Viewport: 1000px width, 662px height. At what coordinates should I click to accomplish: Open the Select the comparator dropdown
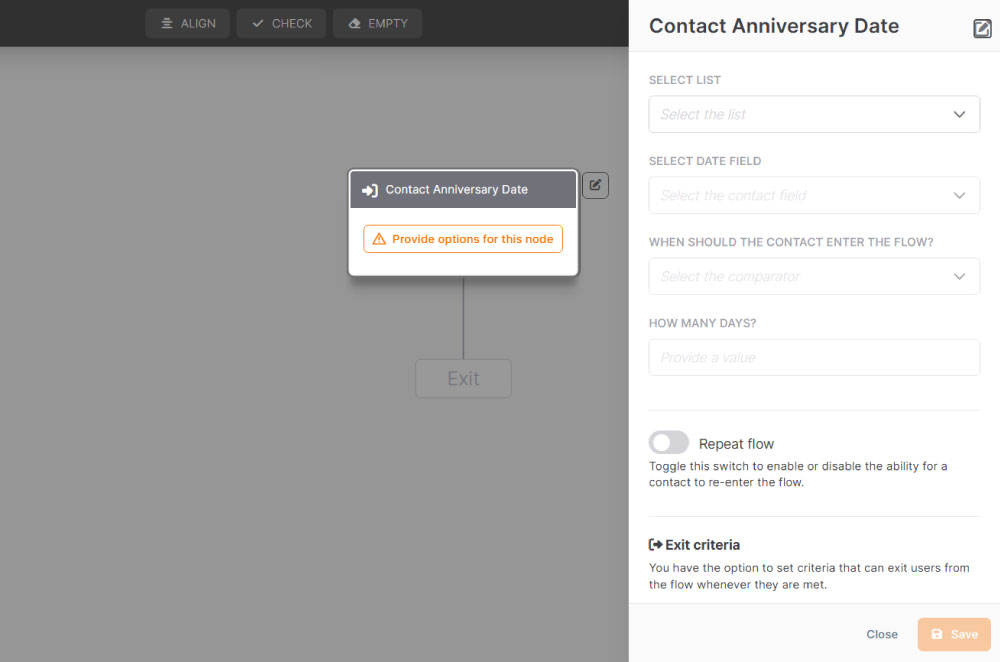point(814,276)
